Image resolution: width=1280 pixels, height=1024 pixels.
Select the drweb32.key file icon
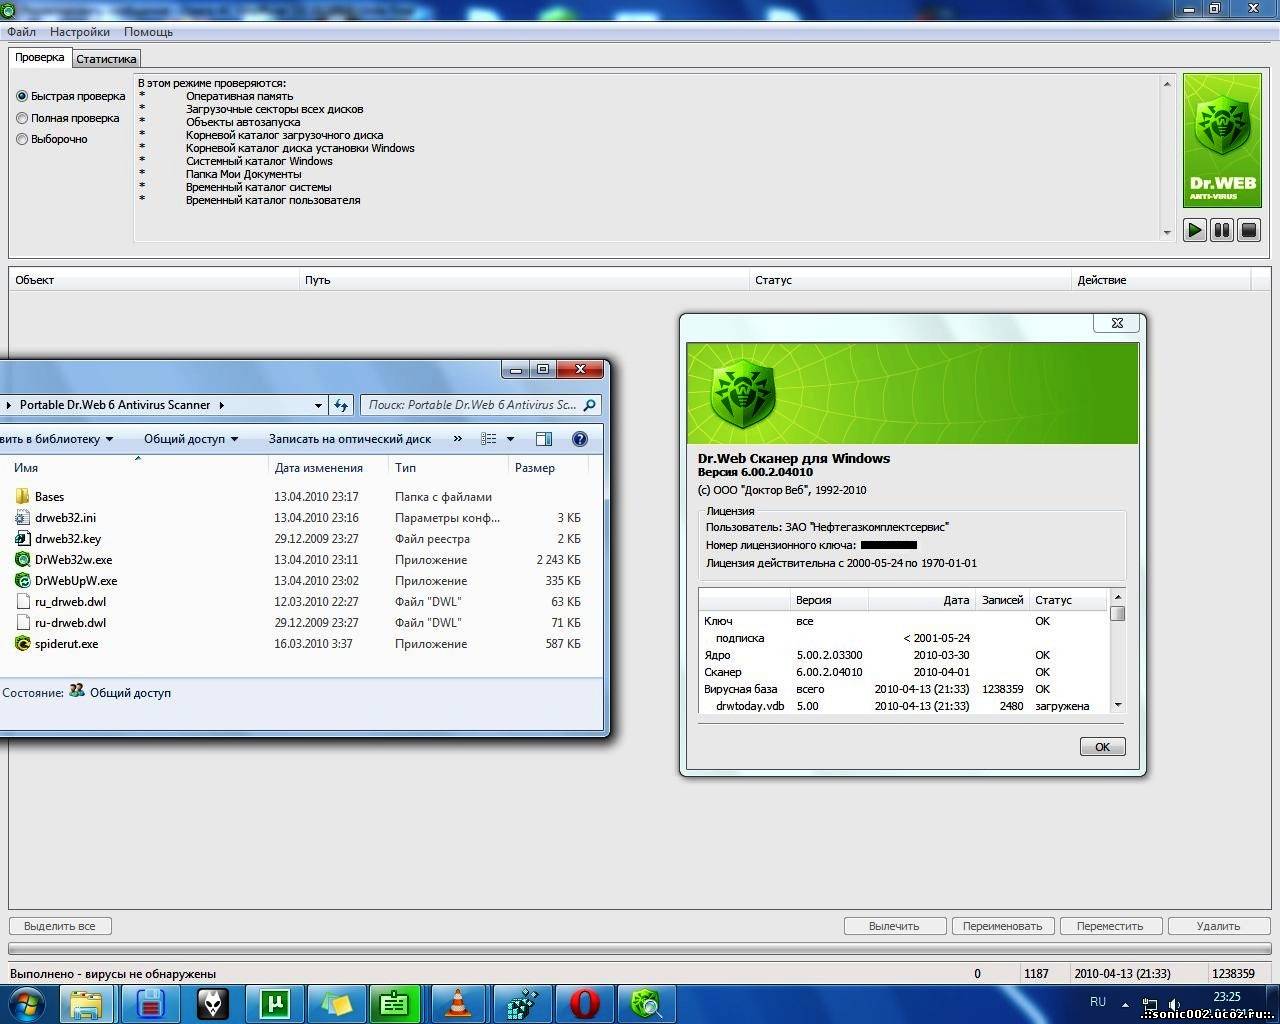[23, 539]
